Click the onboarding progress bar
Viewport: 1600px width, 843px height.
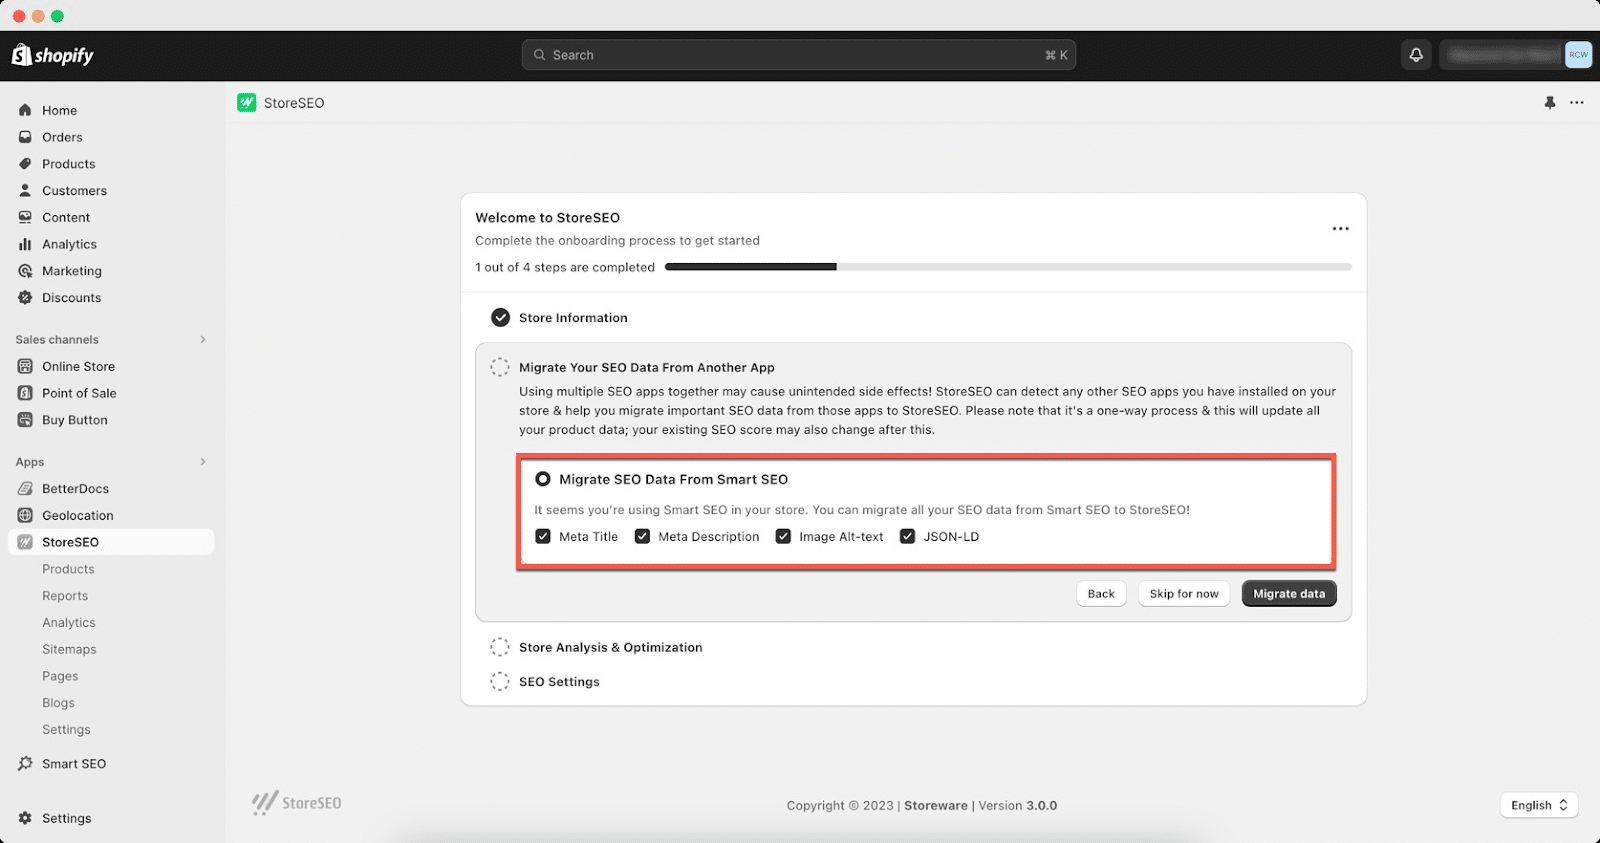1008,267
